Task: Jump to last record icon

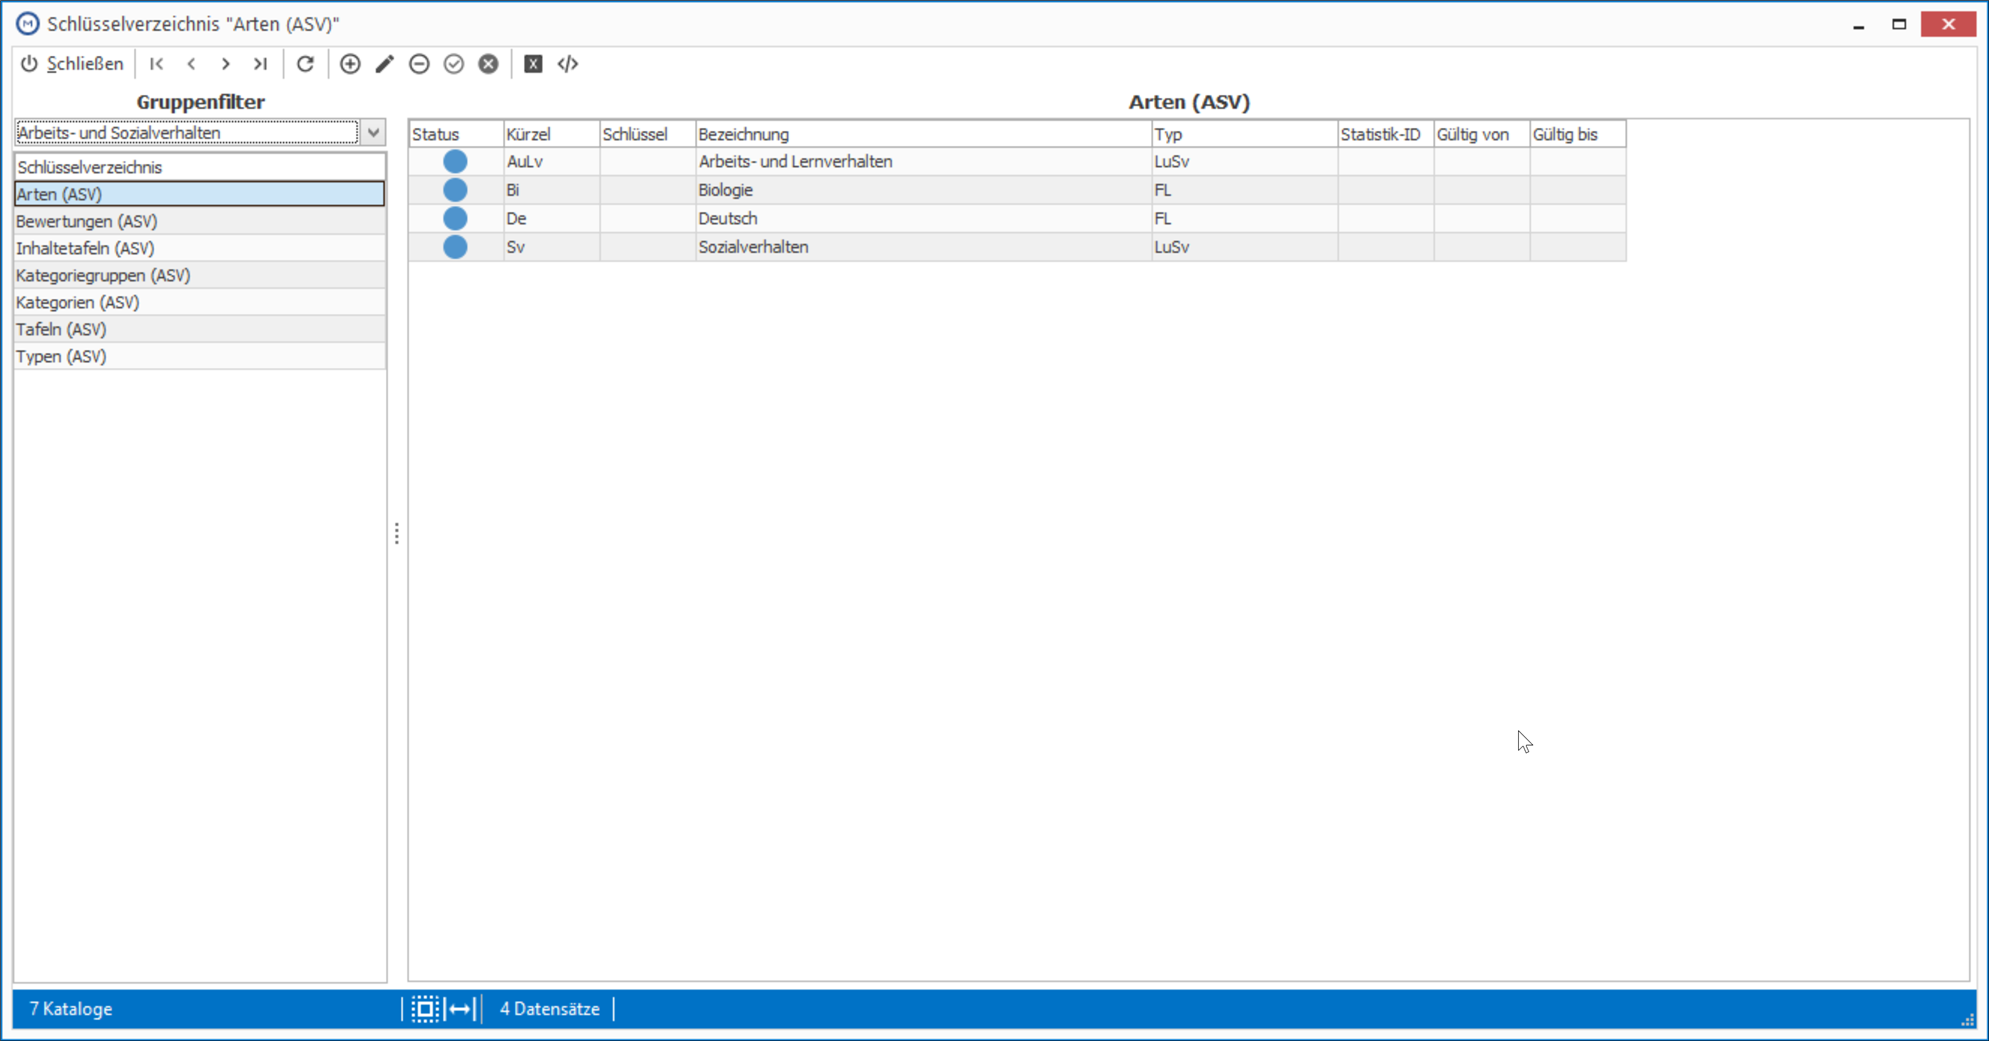Action: click(x=260, y=64)
